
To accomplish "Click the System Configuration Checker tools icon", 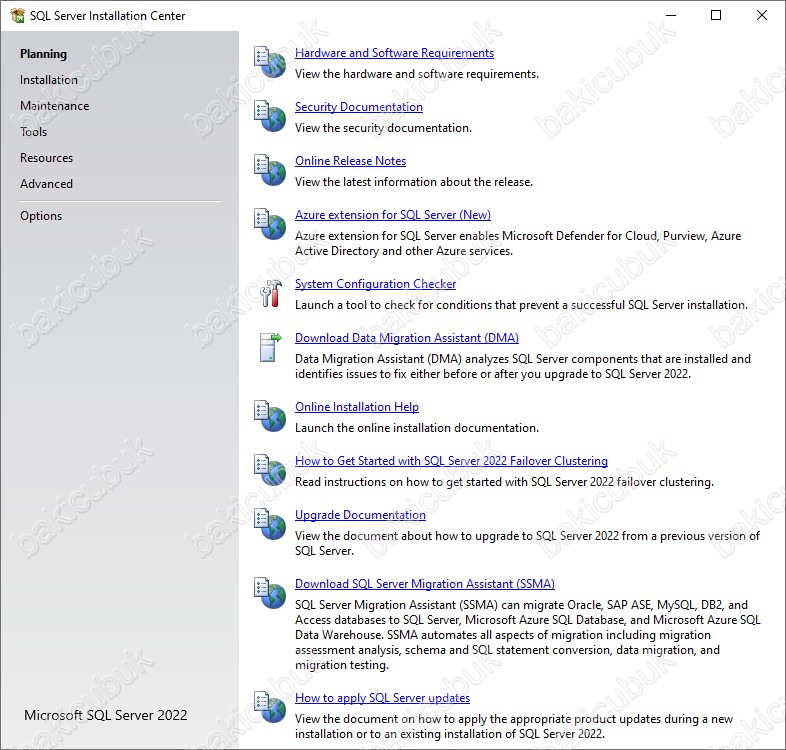I will [x=271, y=293].
